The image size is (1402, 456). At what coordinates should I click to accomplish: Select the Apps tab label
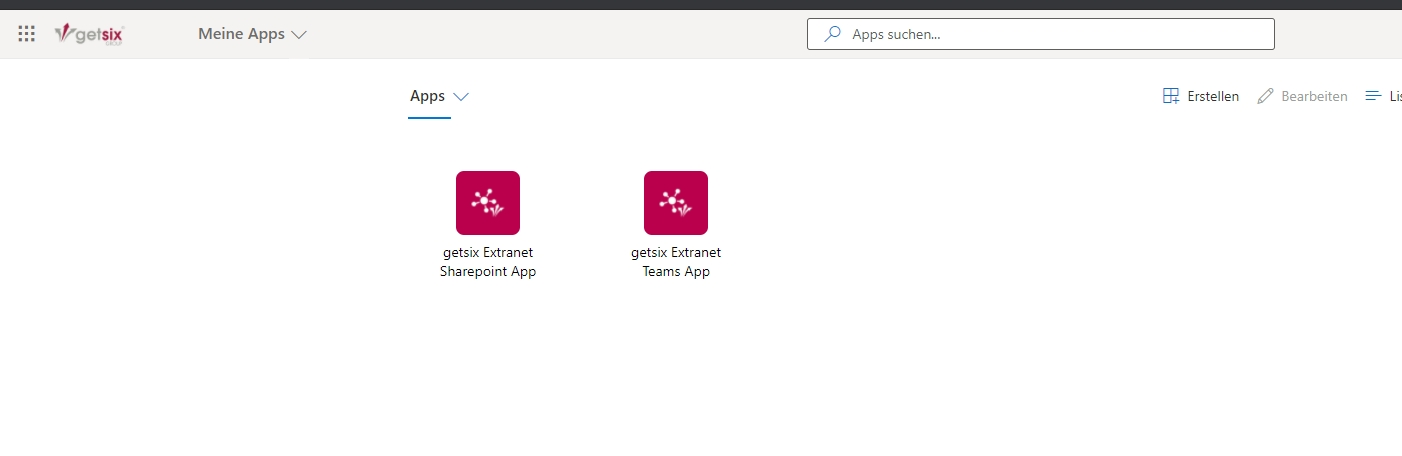click(427, 96)
